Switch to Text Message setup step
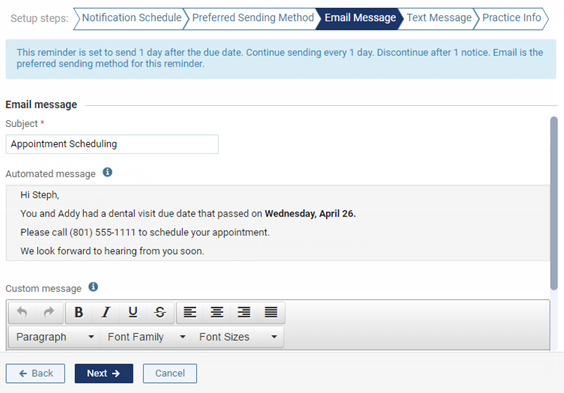 tap(439, 18)
